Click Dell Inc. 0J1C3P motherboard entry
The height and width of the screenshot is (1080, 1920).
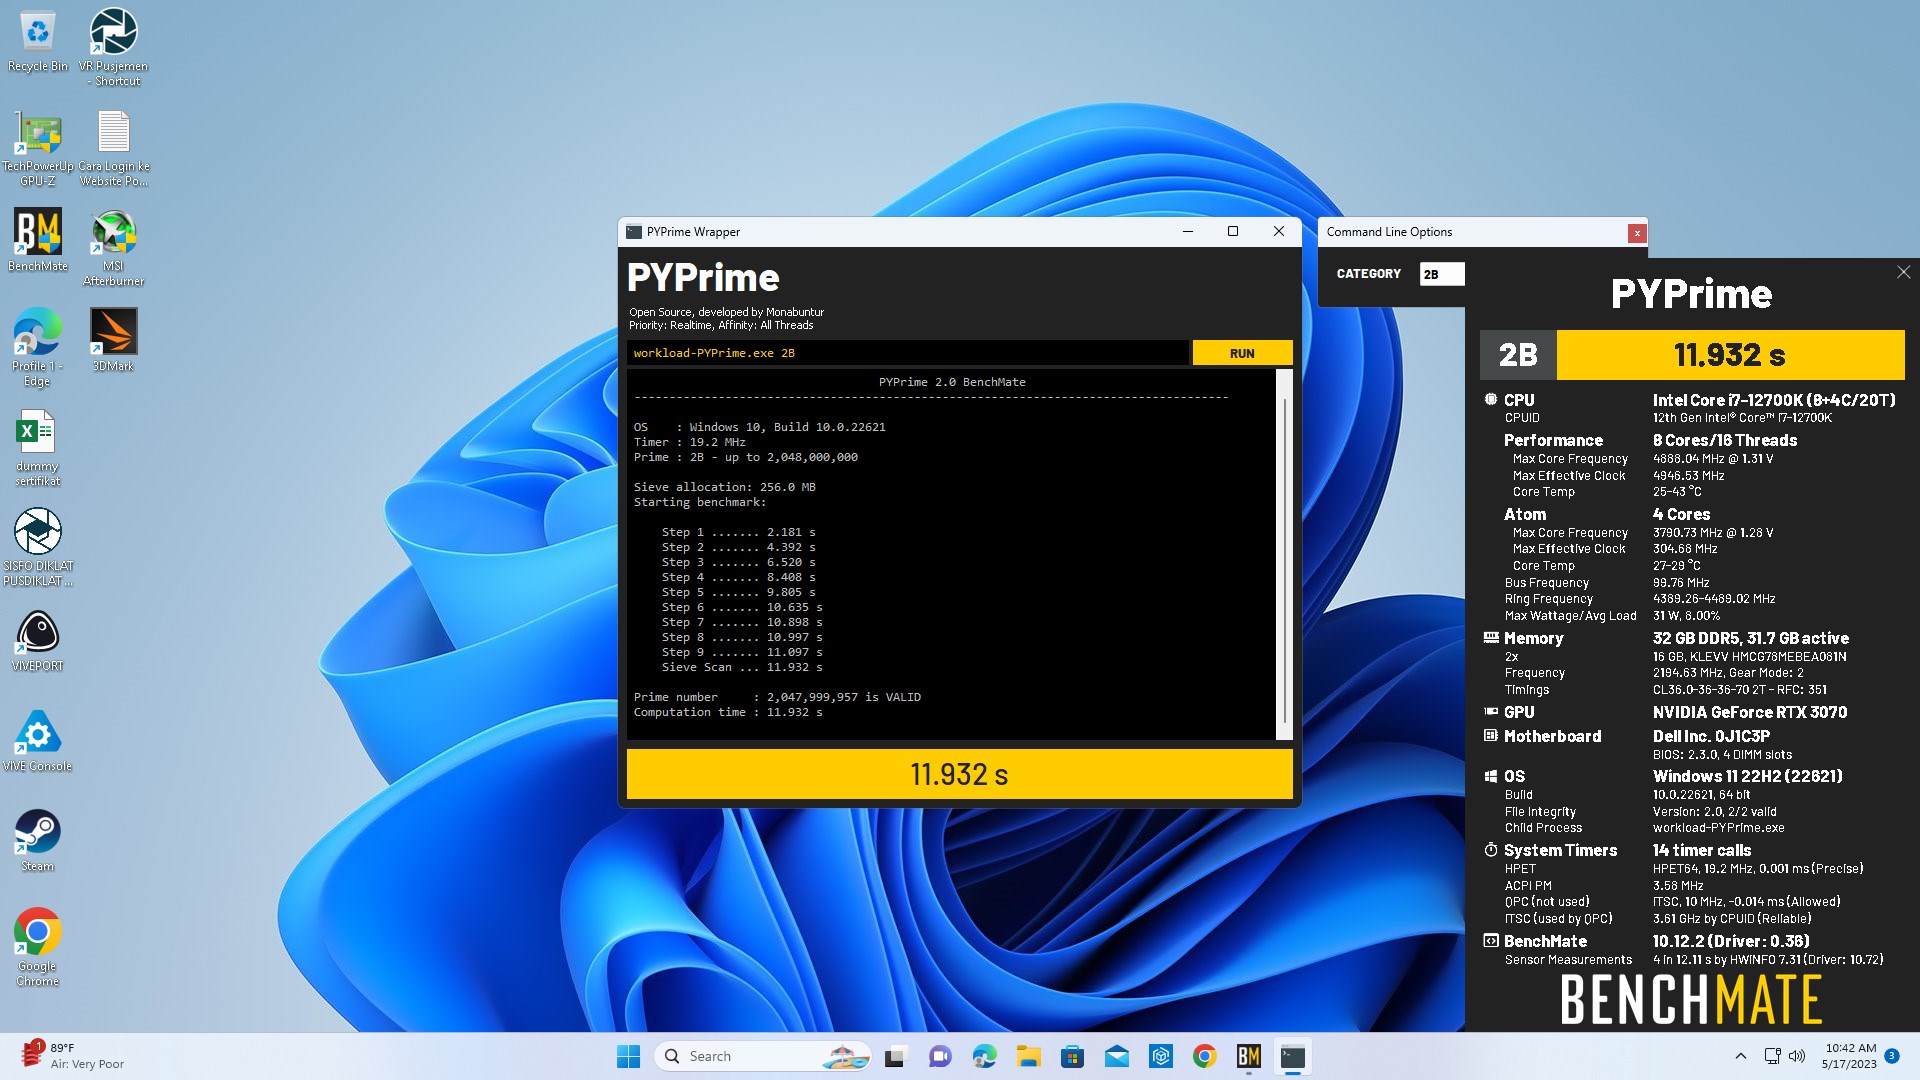pos(1711,736)
